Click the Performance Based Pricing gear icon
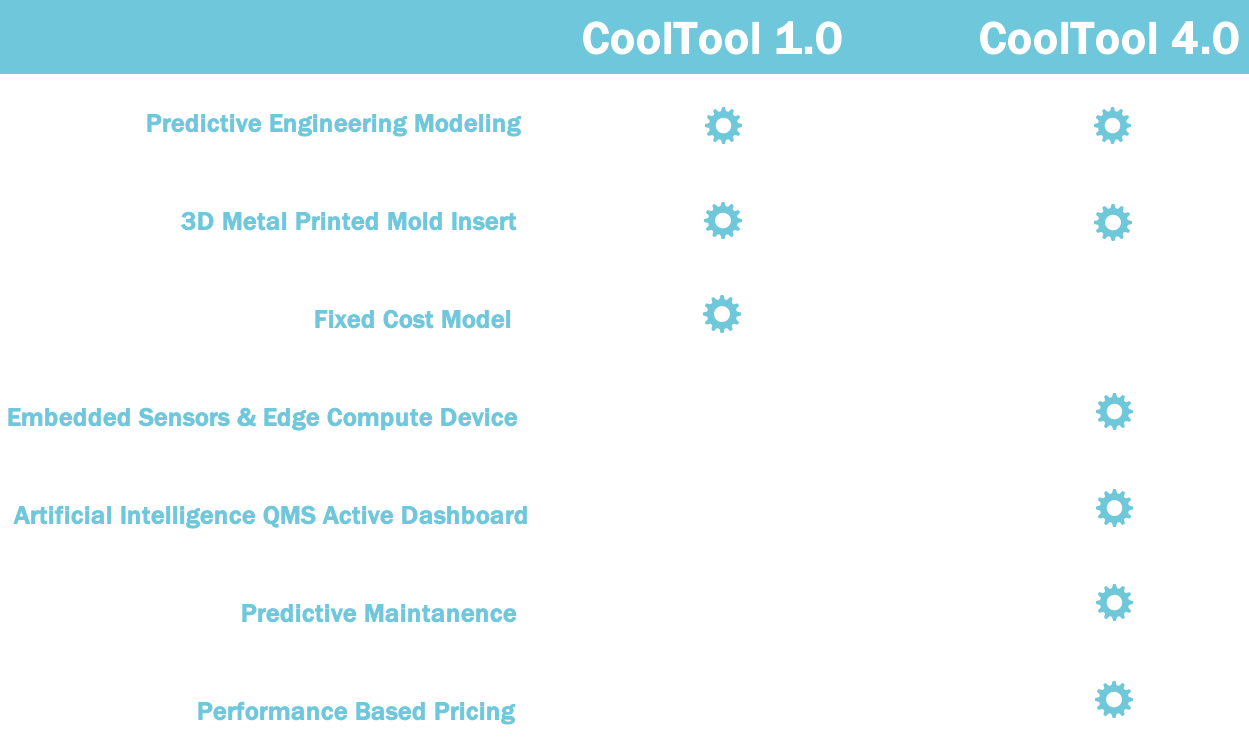This screenshot has height=742, width=1249. (x=1113, y=699)
